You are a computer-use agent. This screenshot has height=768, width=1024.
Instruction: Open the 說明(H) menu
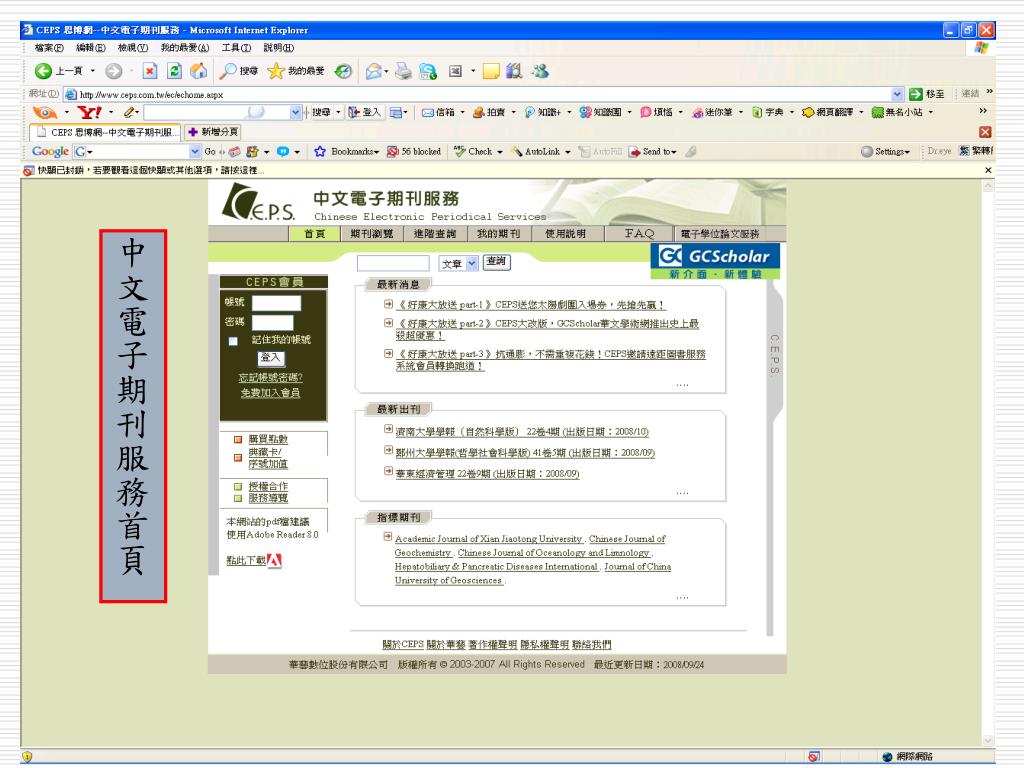pyautogui.click(x=279, y=48)
